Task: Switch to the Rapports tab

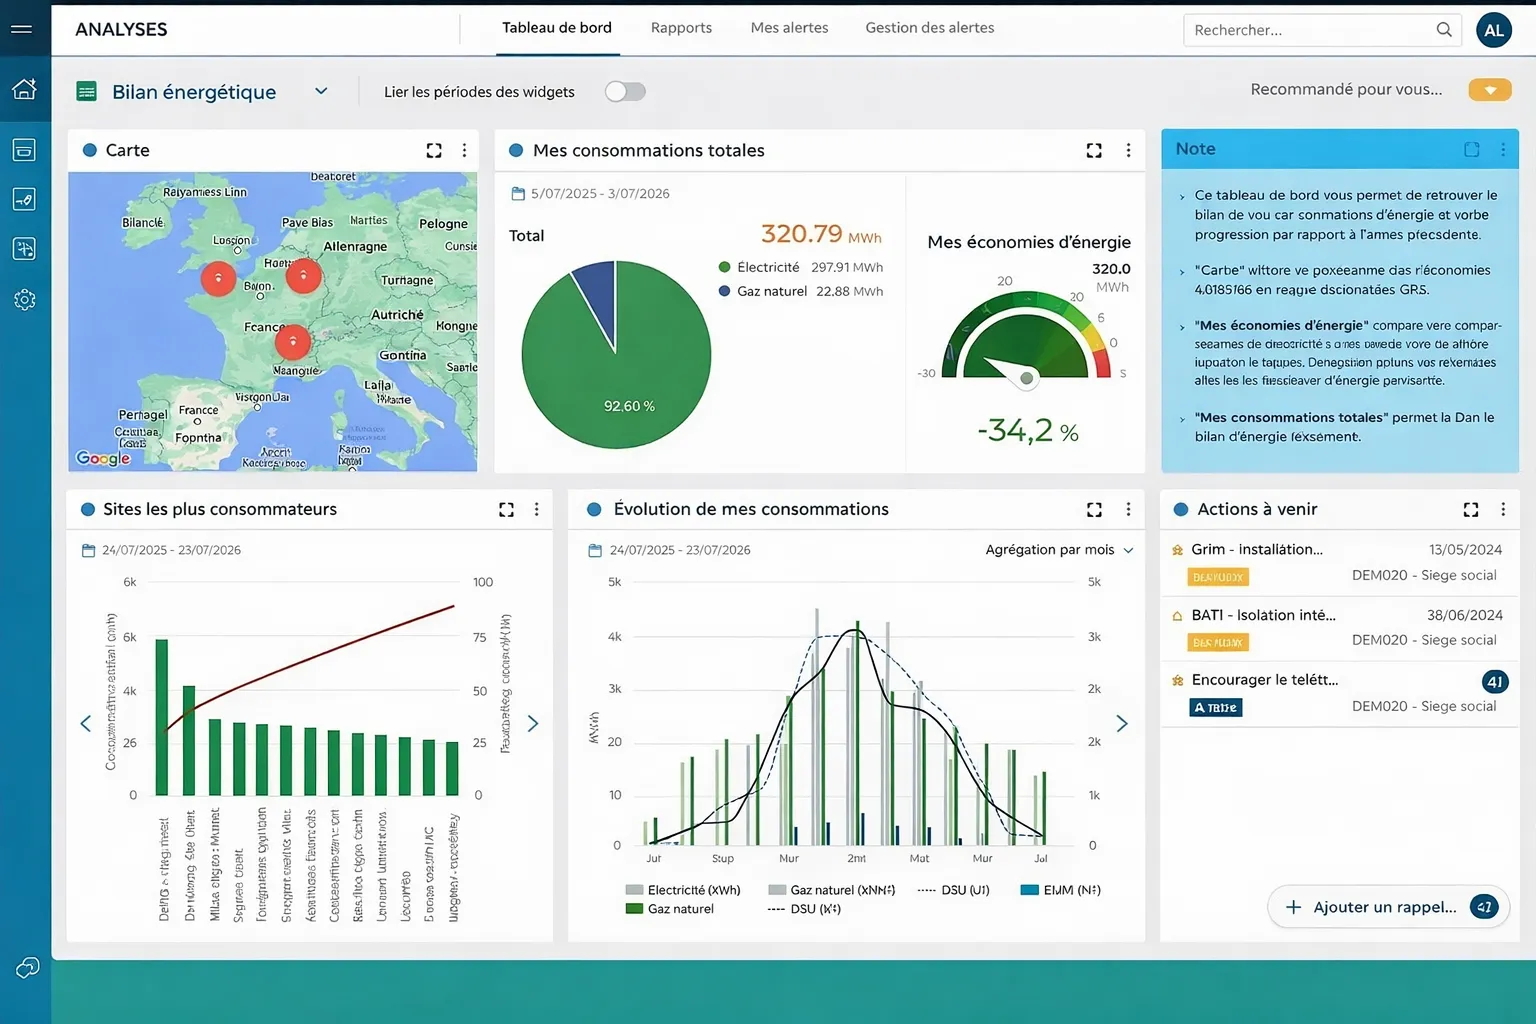Action: (681, 28)
